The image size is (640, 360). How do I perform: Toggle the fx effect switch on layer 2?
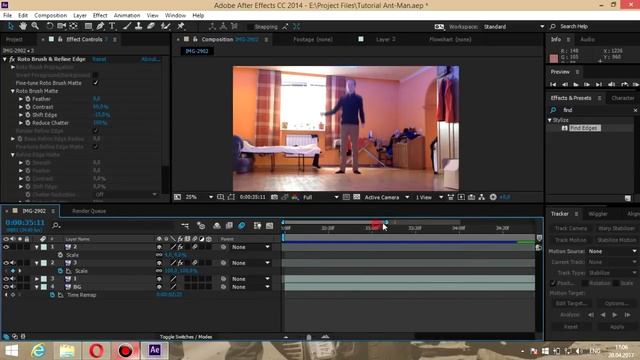[180, 263]
